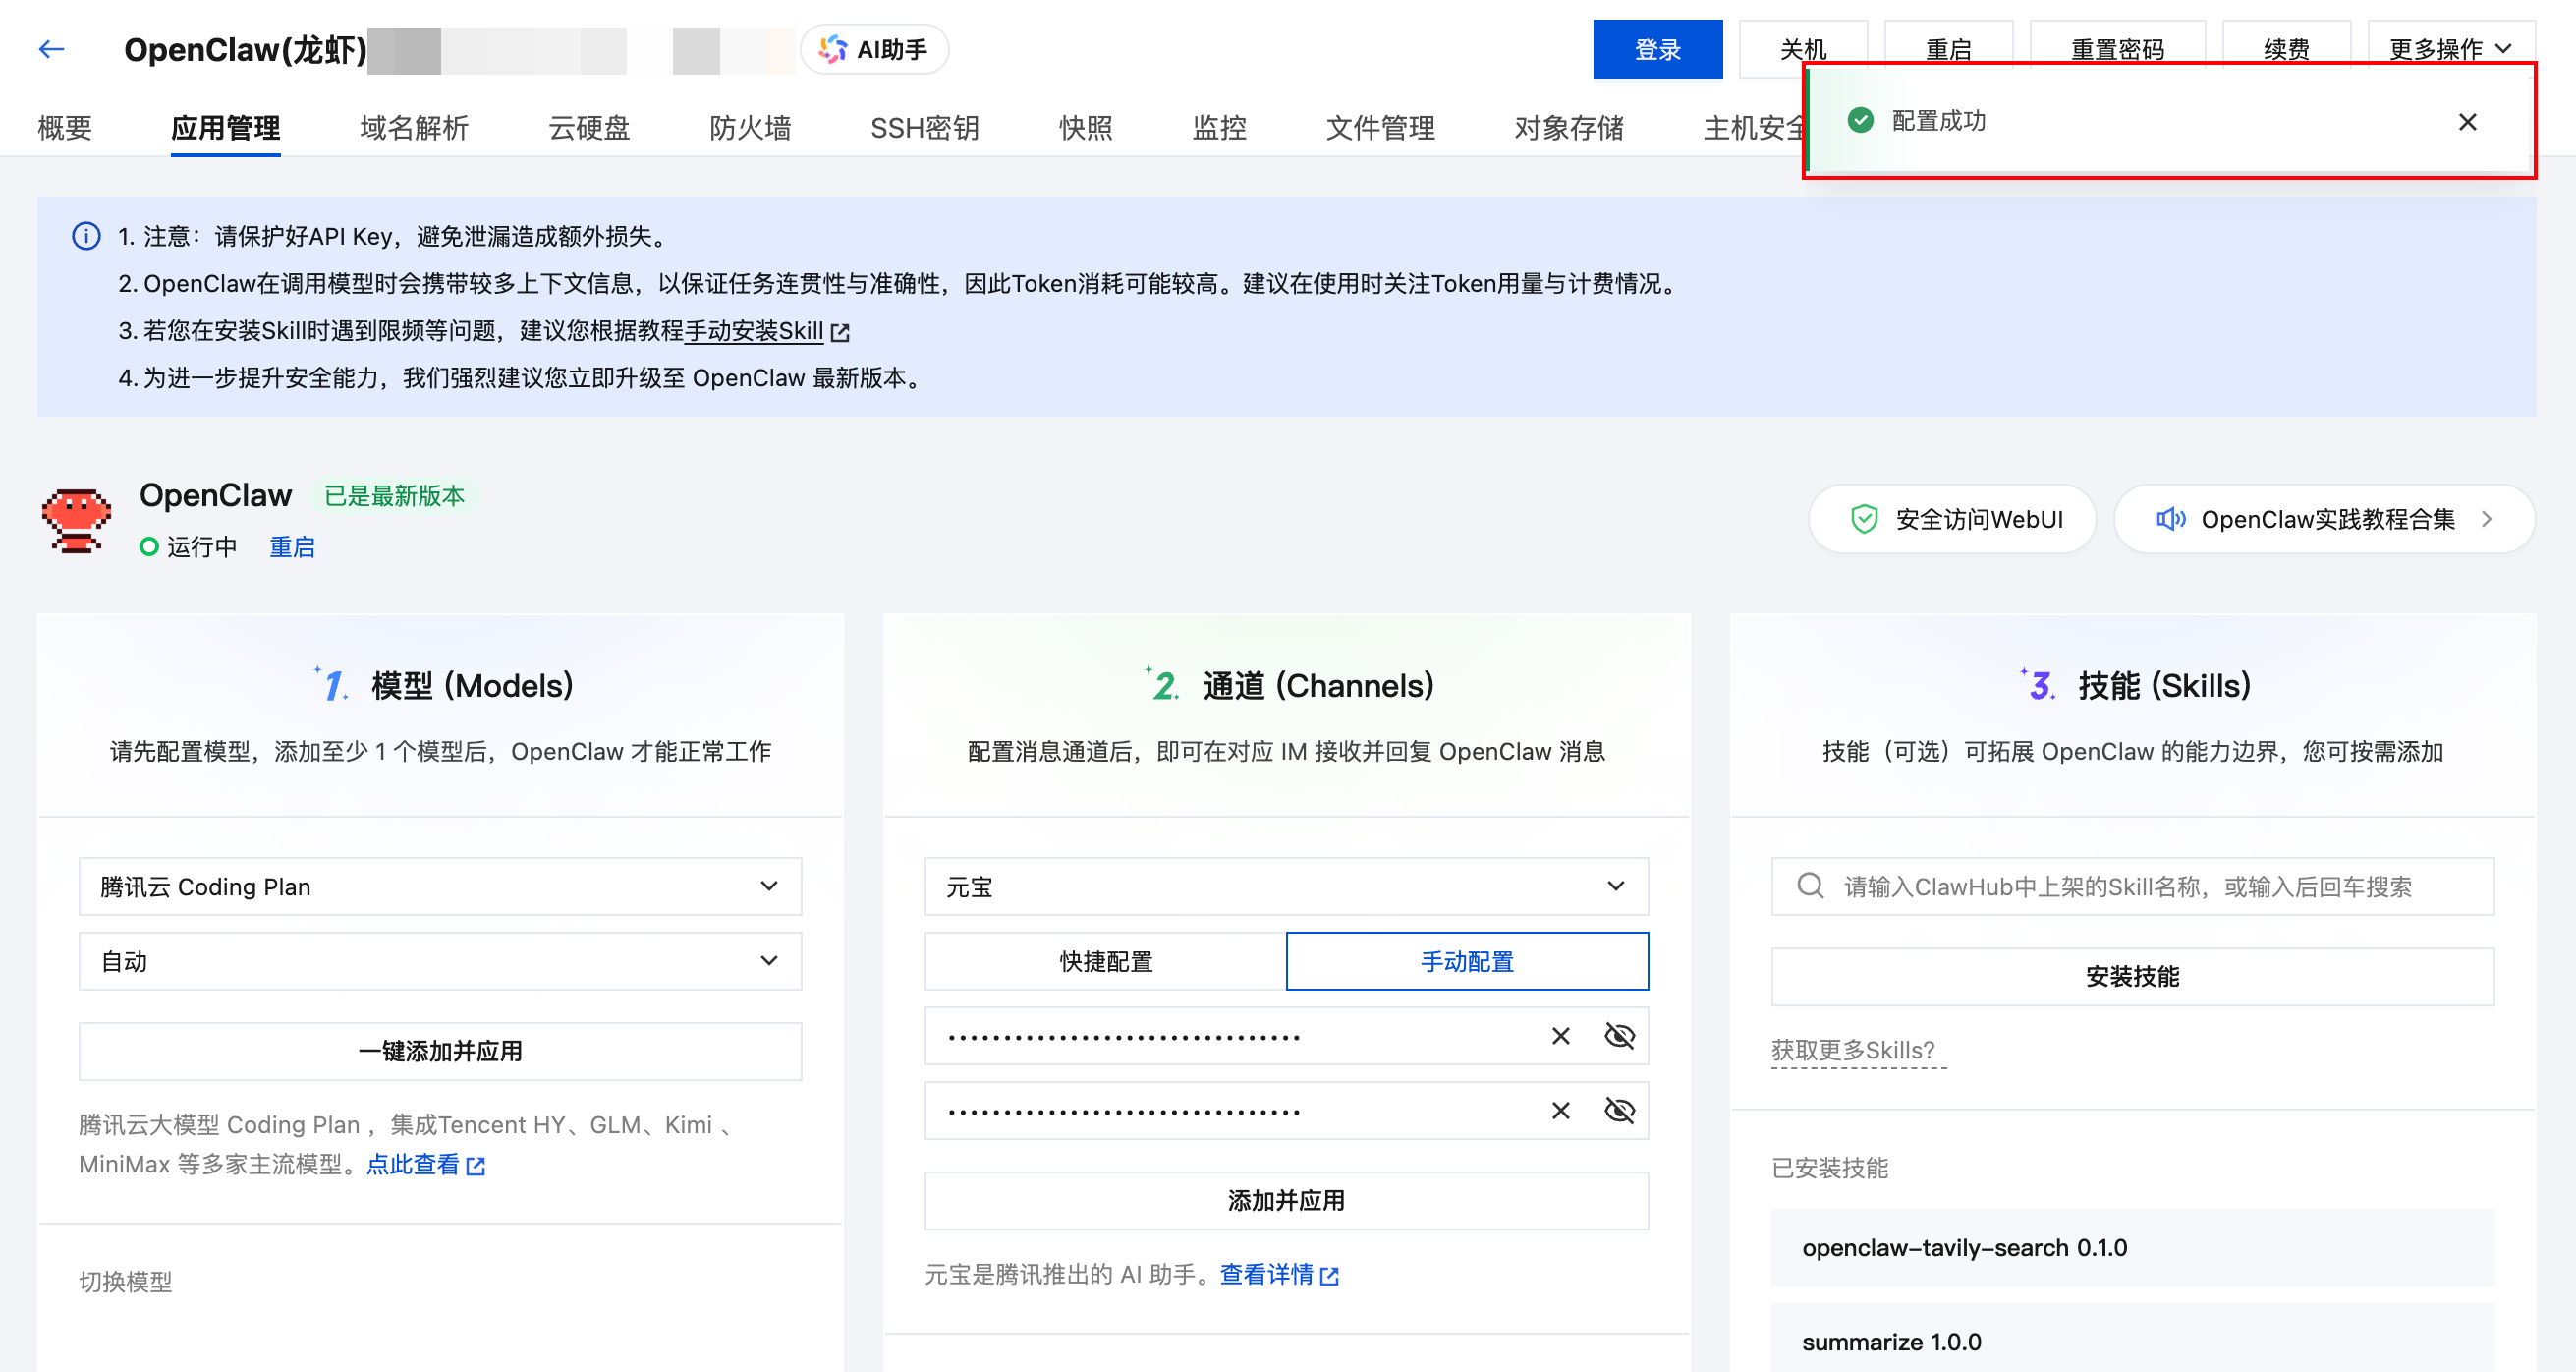Open 安全访问WebUI with the shield icon

click(x=1950, y=519)
